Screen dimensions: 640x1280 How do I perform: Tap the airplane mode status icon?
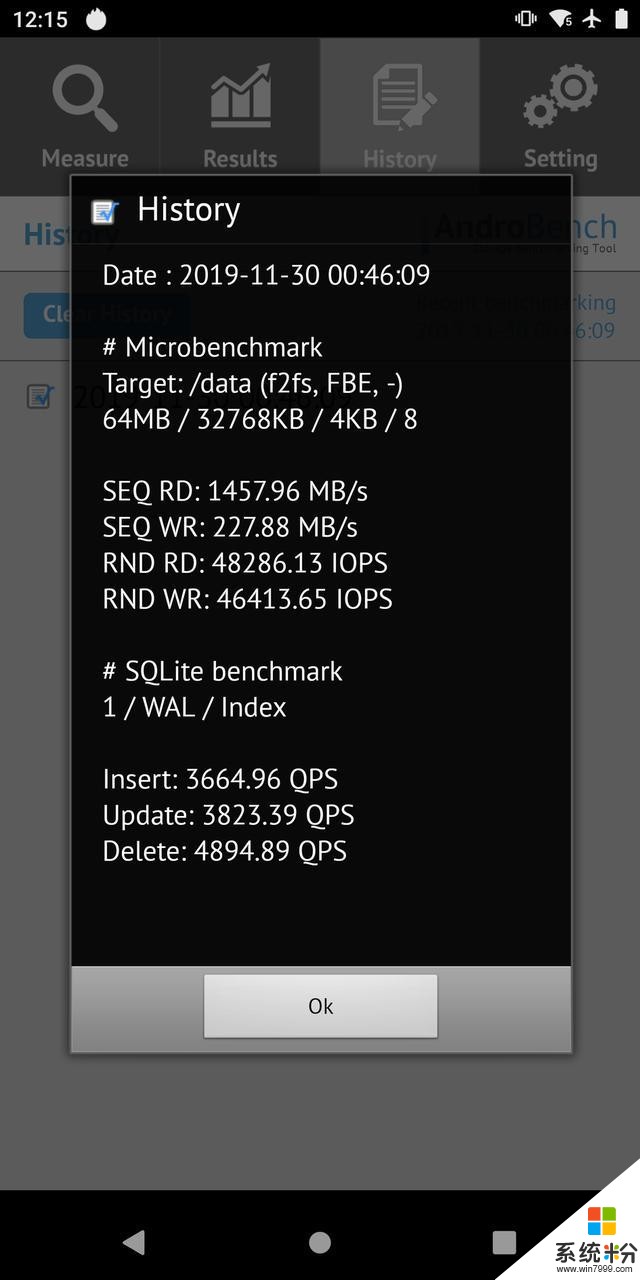click(x=594, y=19)
